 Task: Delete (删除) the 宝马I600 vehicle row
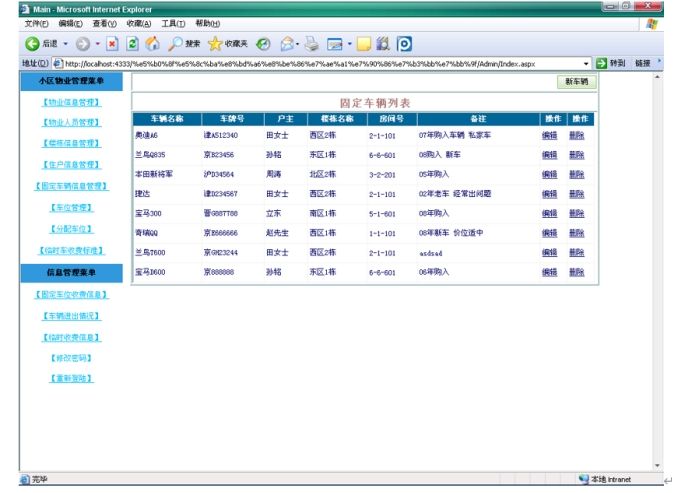pyautogui.click(x=577, y=272)
